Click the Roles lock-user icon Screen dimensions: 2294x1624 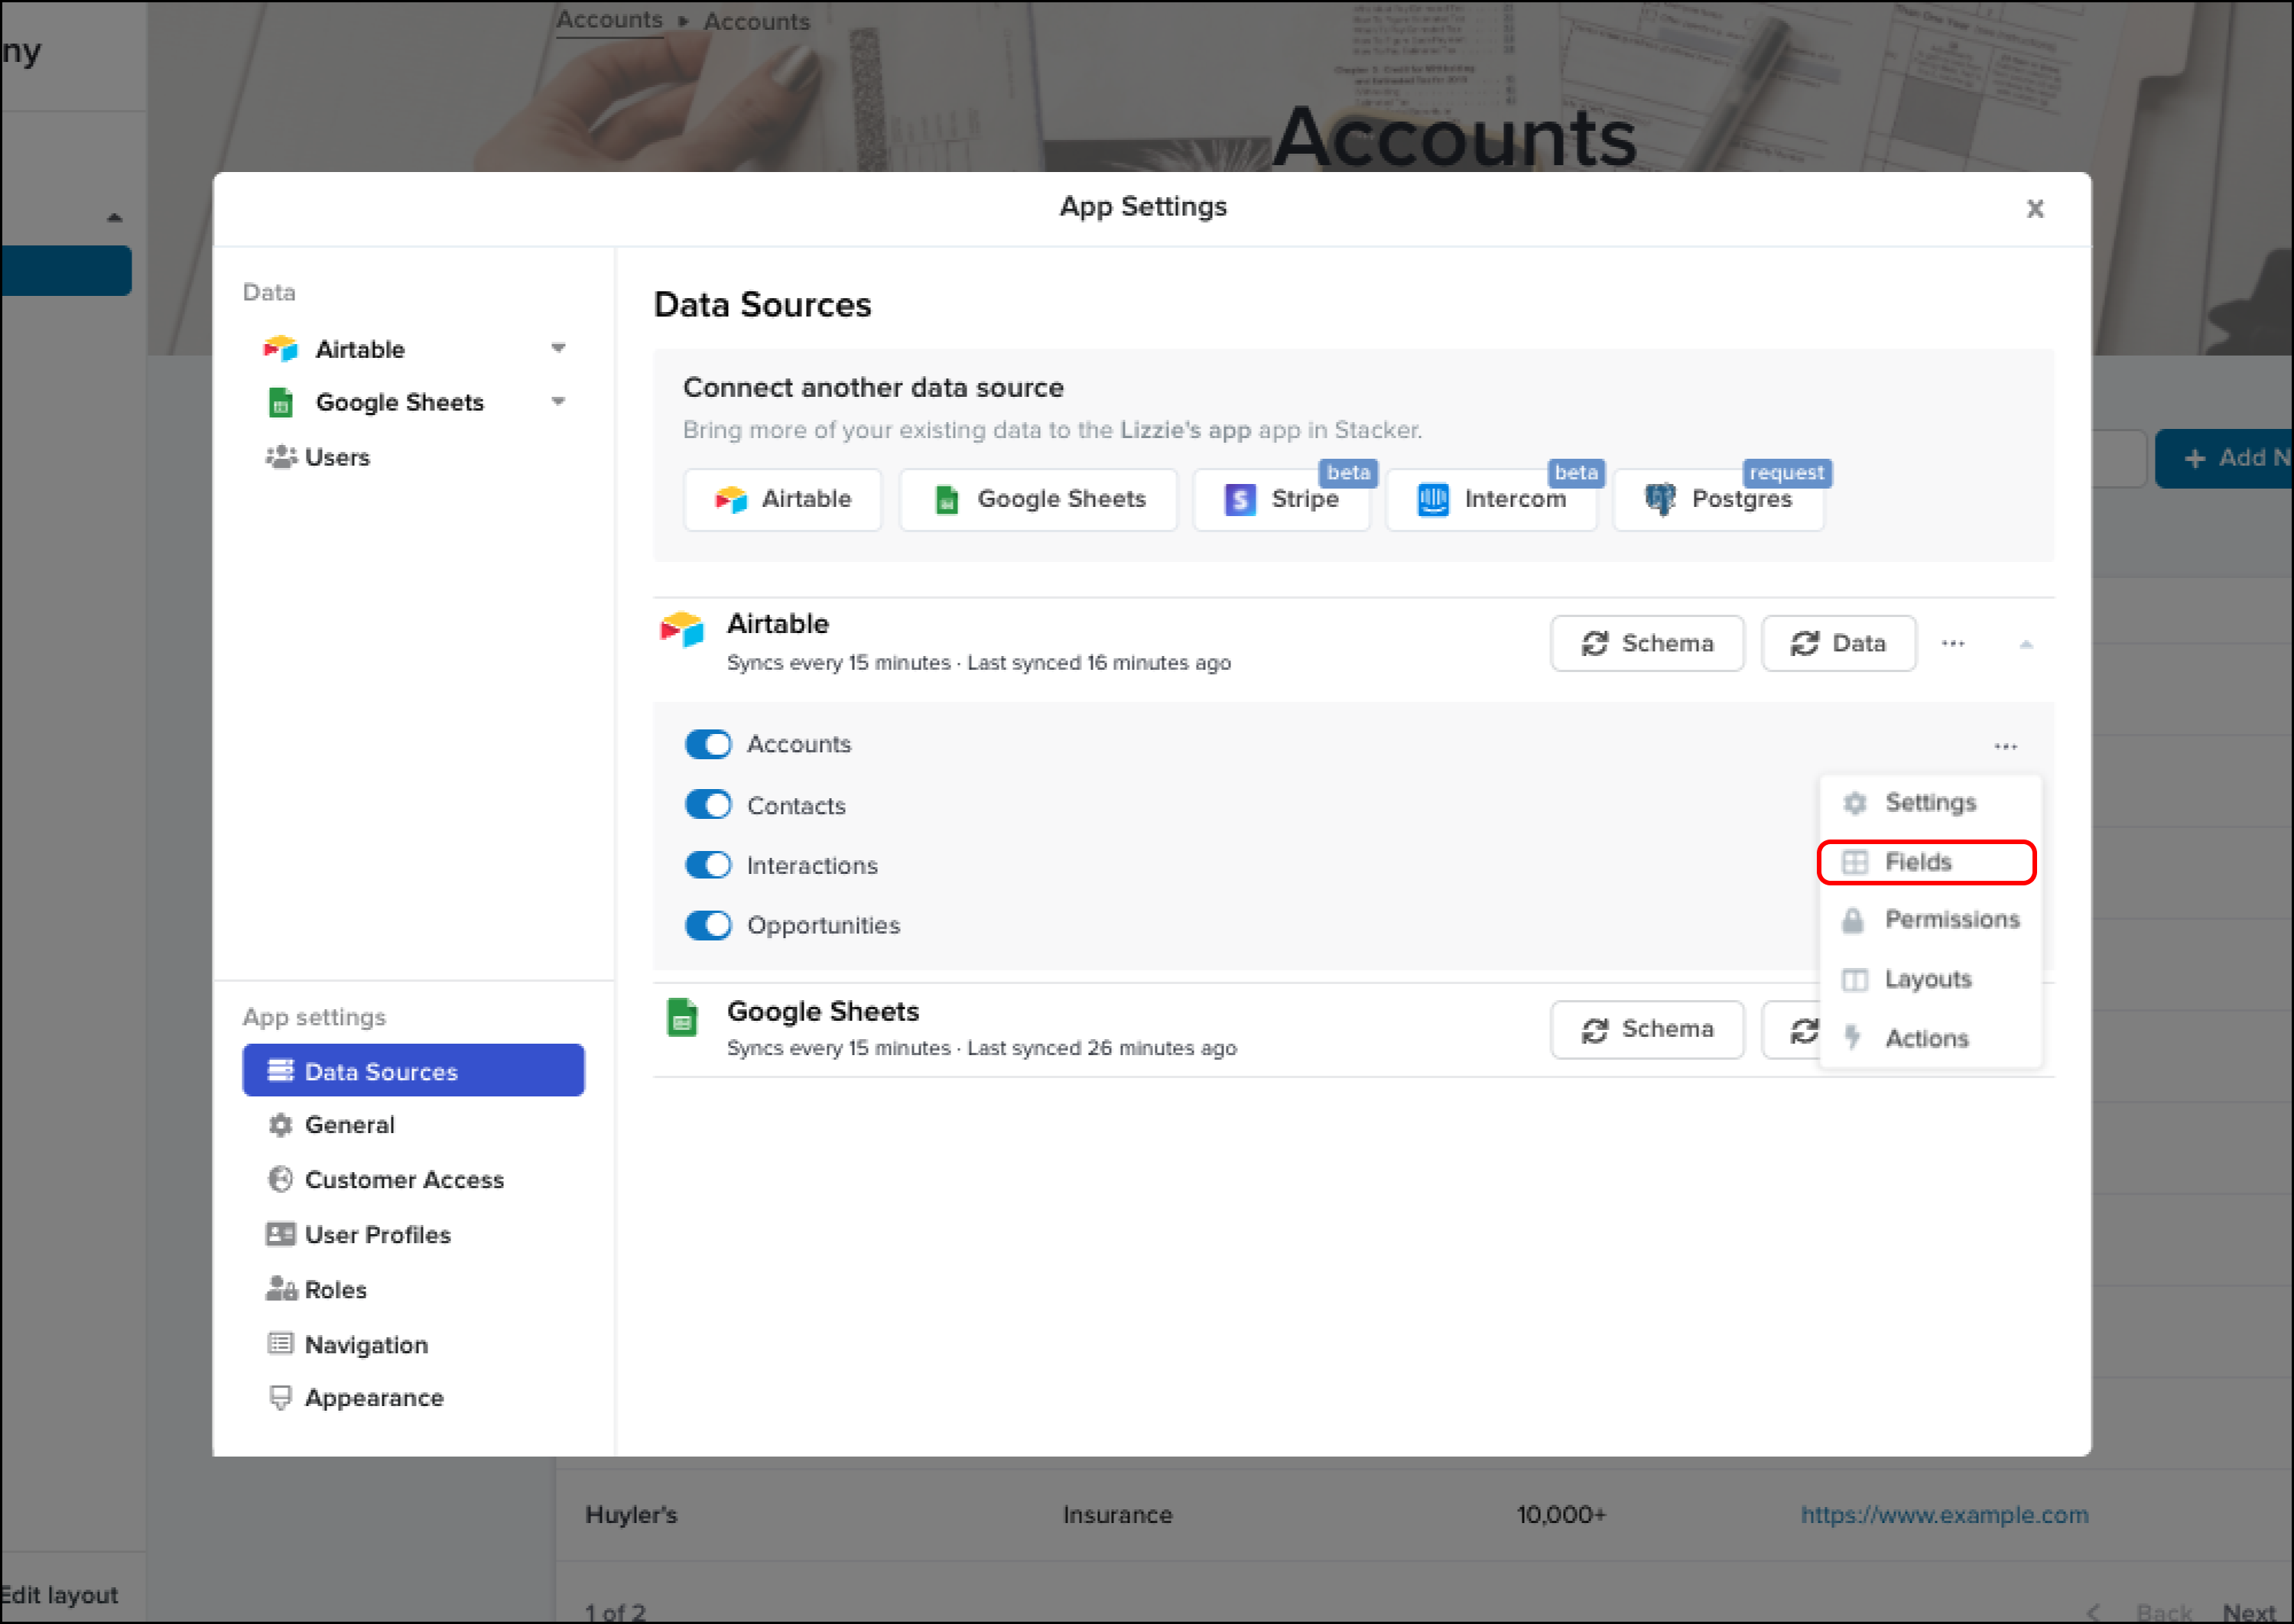point(281,1289)
